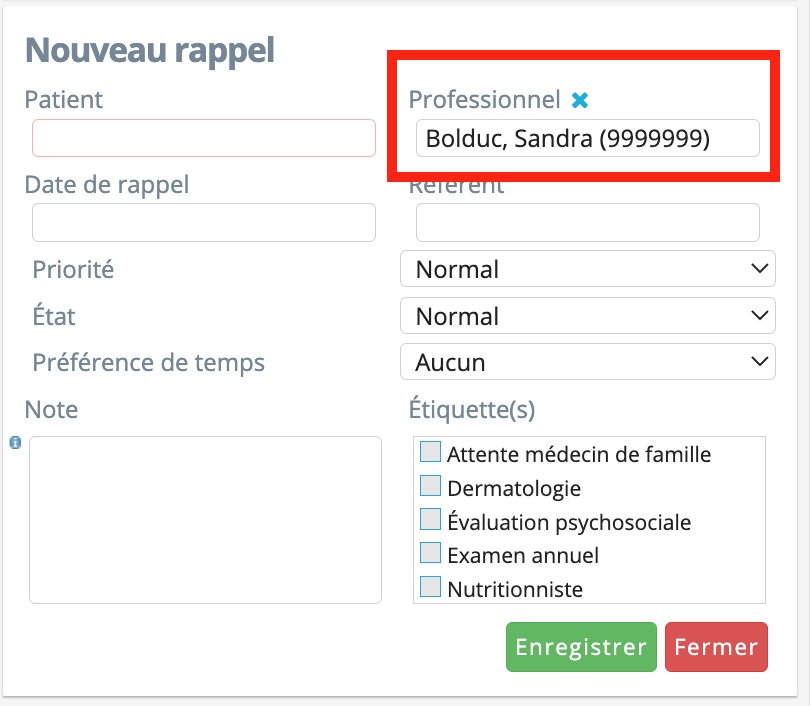The height and width of the screenshot is (706, 810).
Task: Click the Enregistrer button
Action: [x=581, y=647]
